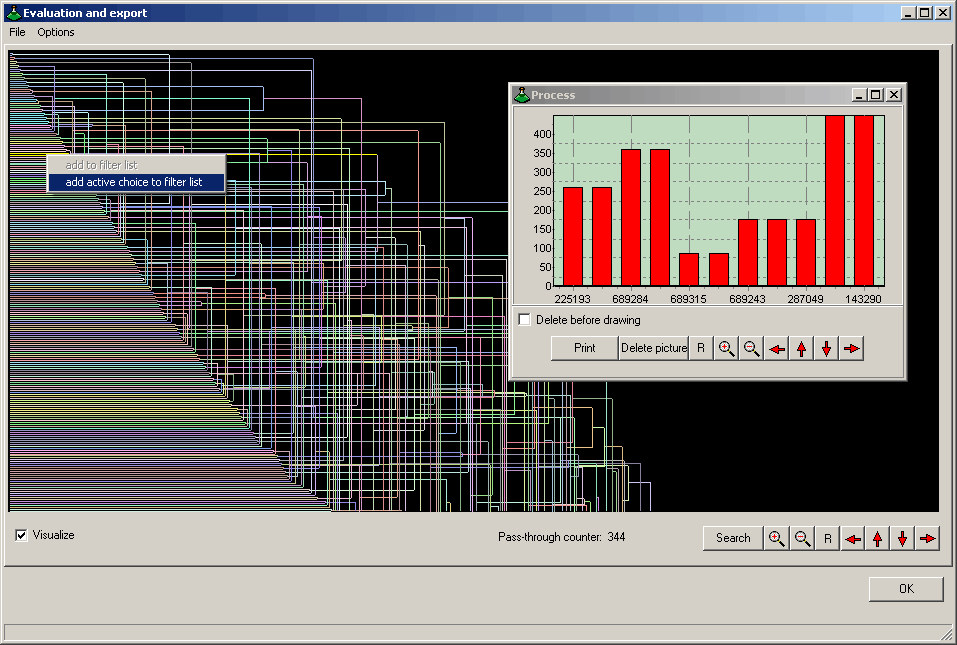The width and height of the screenshot is (957, 645).
Task: Click chart axis label 689315
Action: click(688, 299)
